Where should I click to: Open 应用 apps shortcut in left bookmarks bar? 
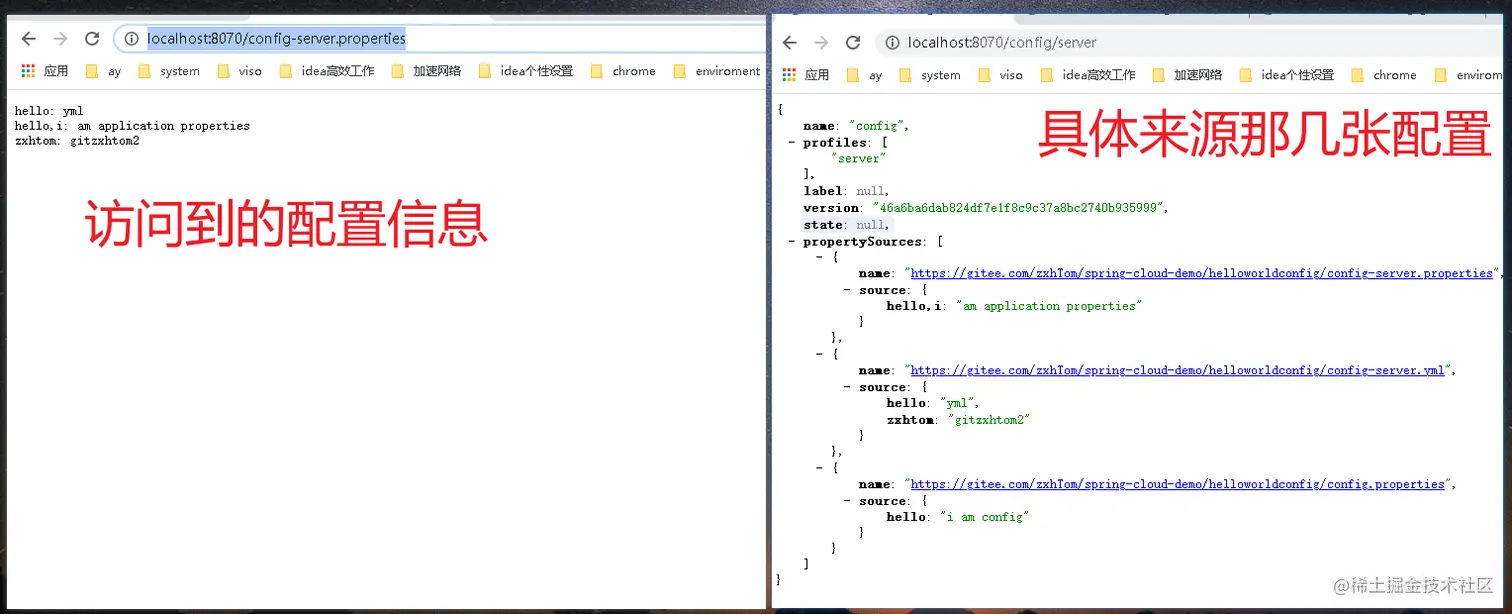[x=45, y=71]
